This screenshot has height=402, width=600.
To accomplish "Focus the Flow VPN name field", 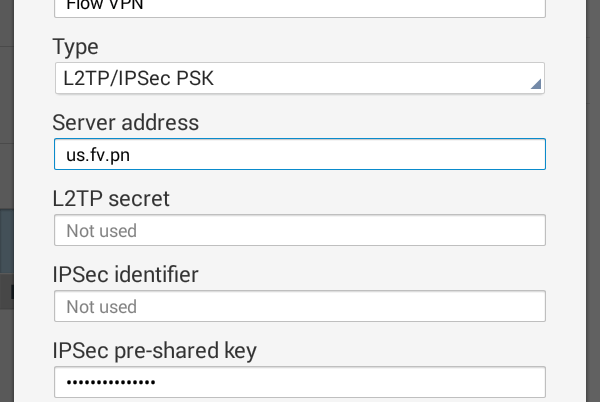I will tap(298, 6).
